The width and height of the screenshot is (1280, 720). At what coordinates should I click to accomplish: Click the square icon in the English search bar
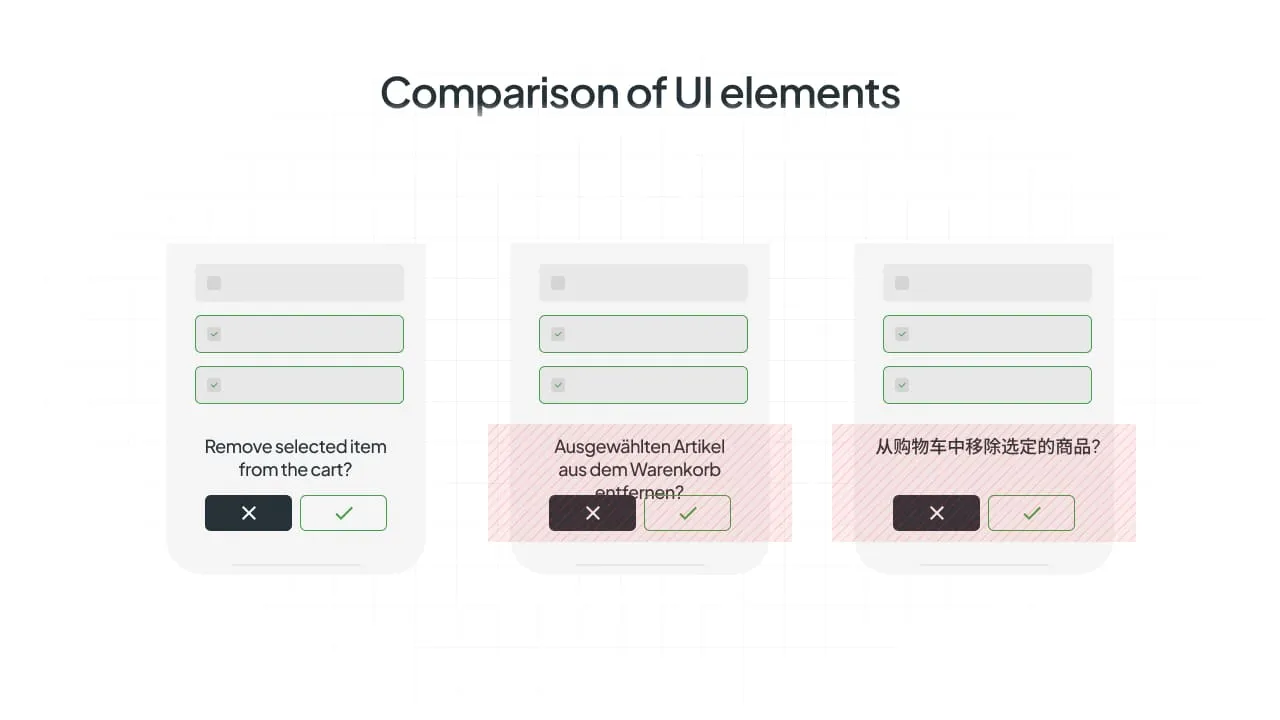pos(212,283)
